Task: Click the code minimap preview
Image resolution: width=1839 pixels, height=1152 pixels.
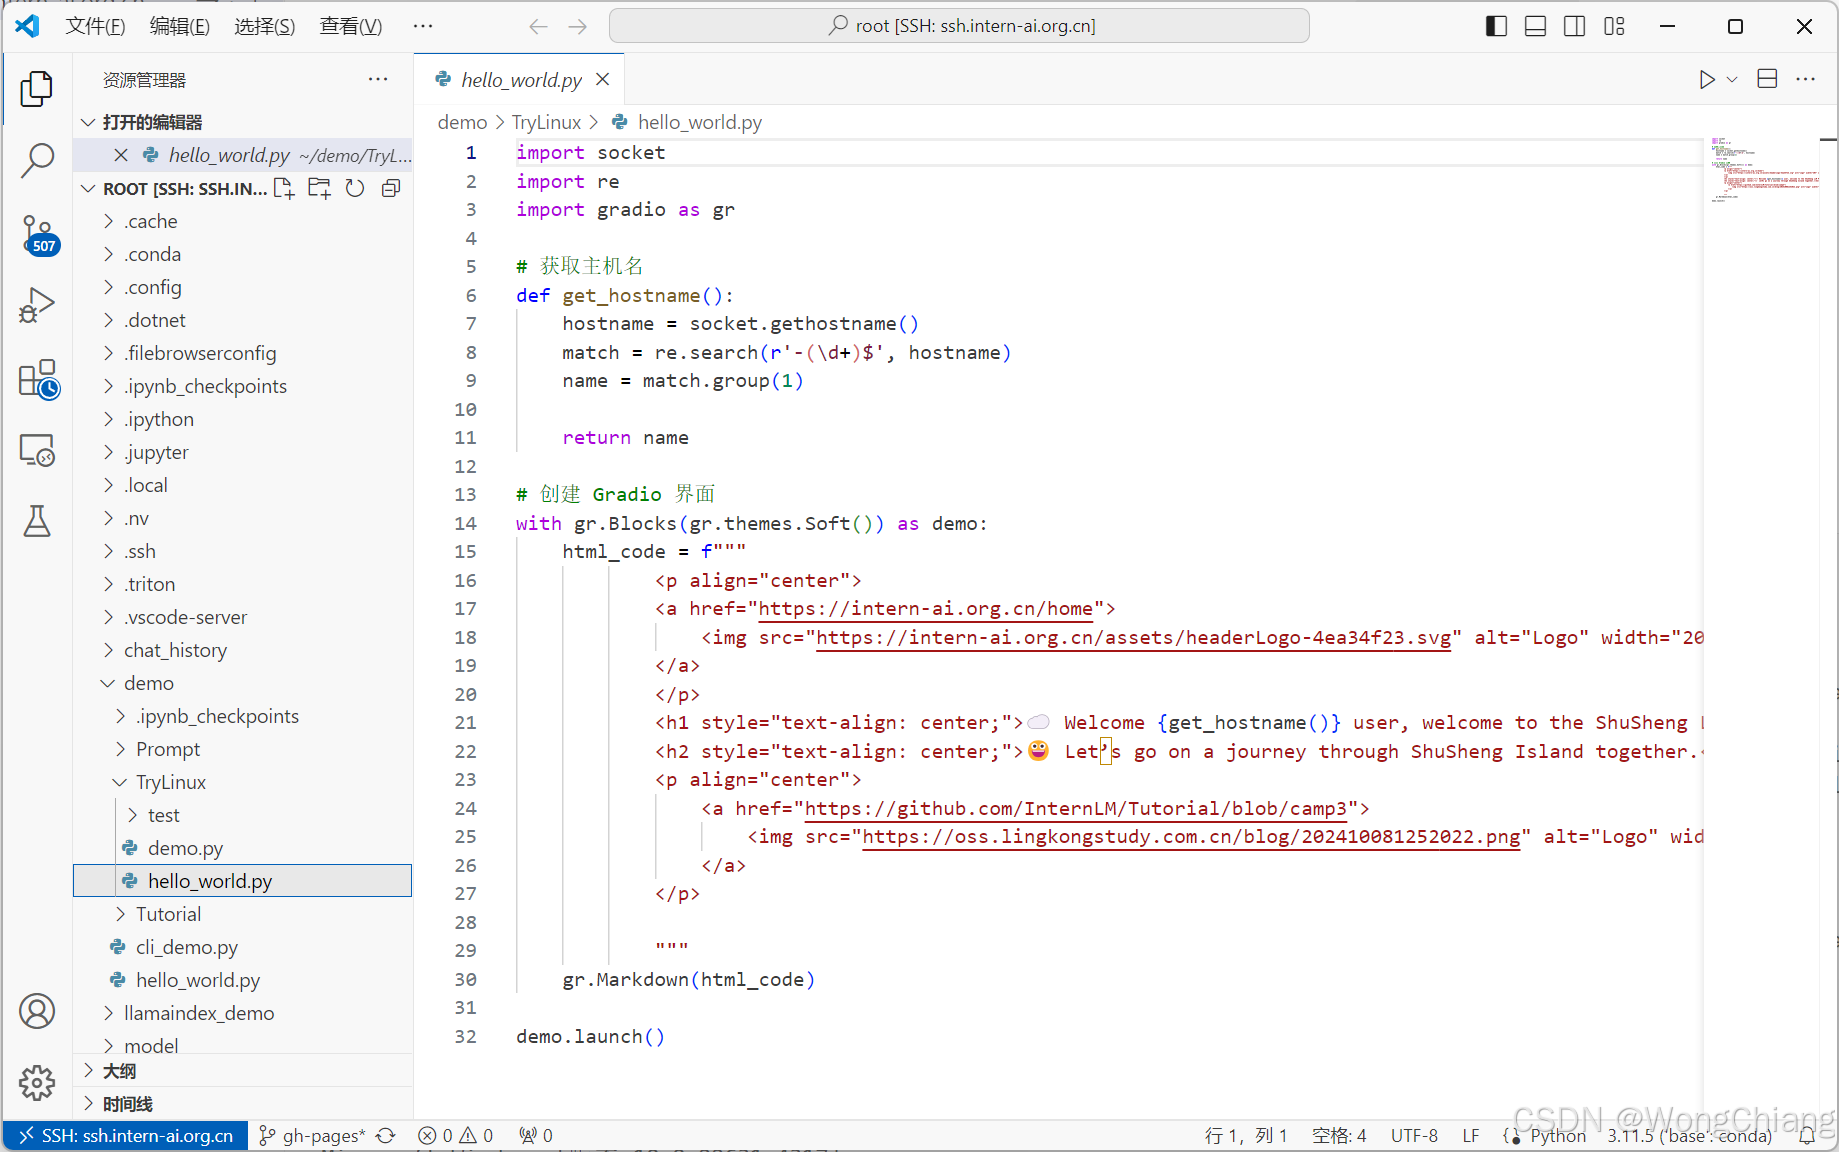Action: pos(1764,170)
